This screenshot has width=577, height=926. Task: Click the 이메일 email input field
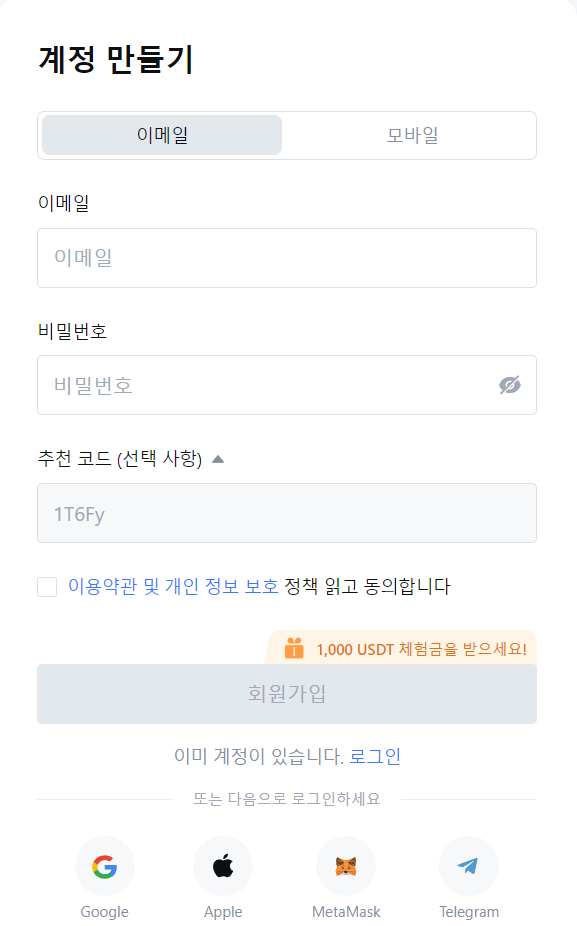(x=287, y=258)
